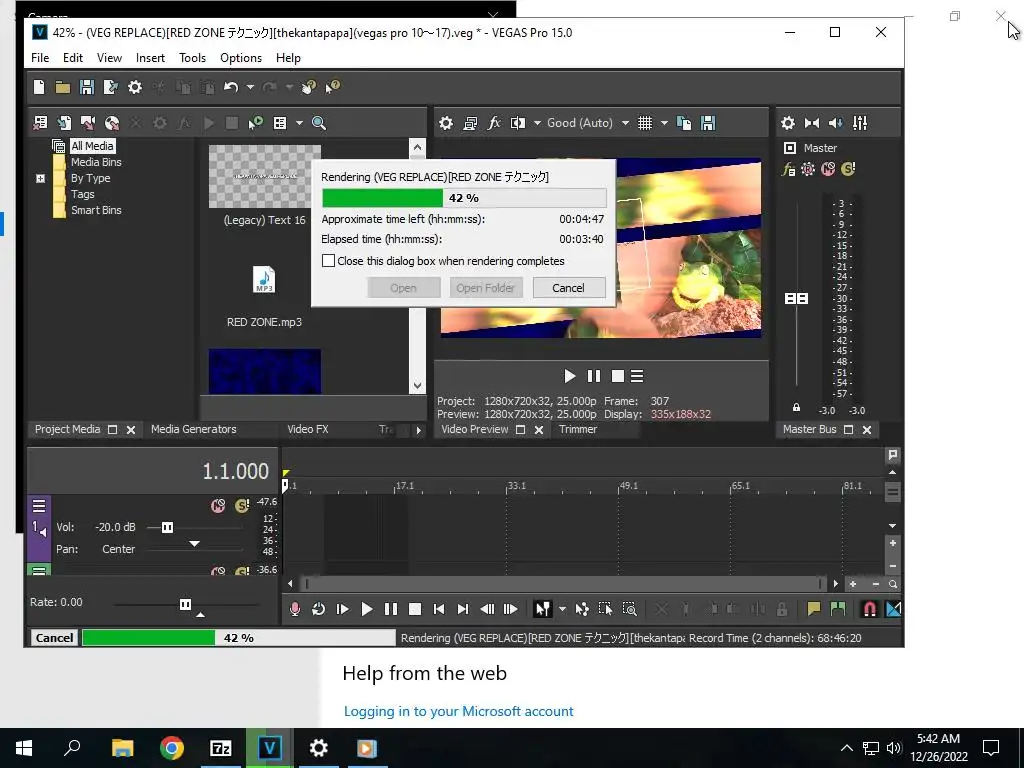The image size is (1024, 768).
Task: Select the Zoom edit tool magnifier
Action: point(630,609)
